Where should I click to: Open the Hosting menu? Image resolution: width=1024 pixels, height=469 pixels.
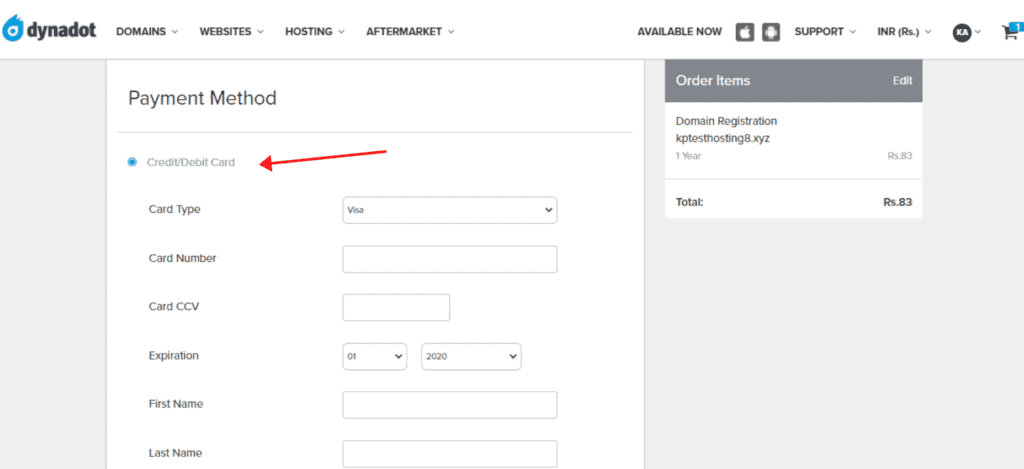pyautogui.click(x=314, y=32)
